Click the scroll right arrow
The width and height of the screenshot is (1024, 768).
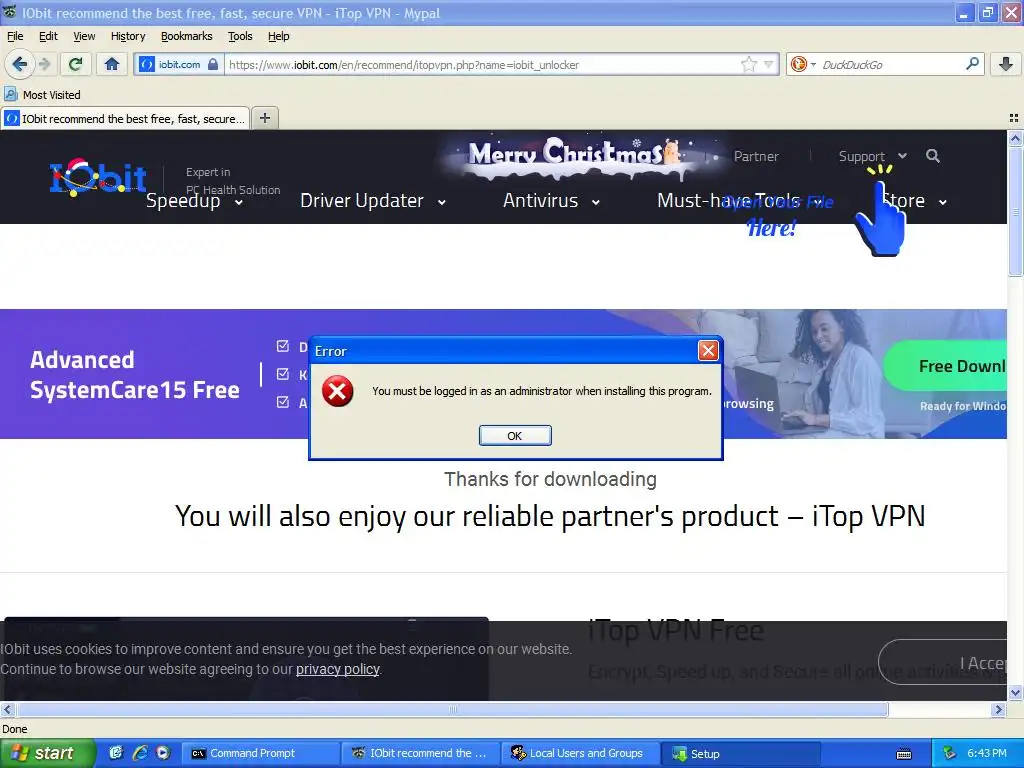(998, 709)
